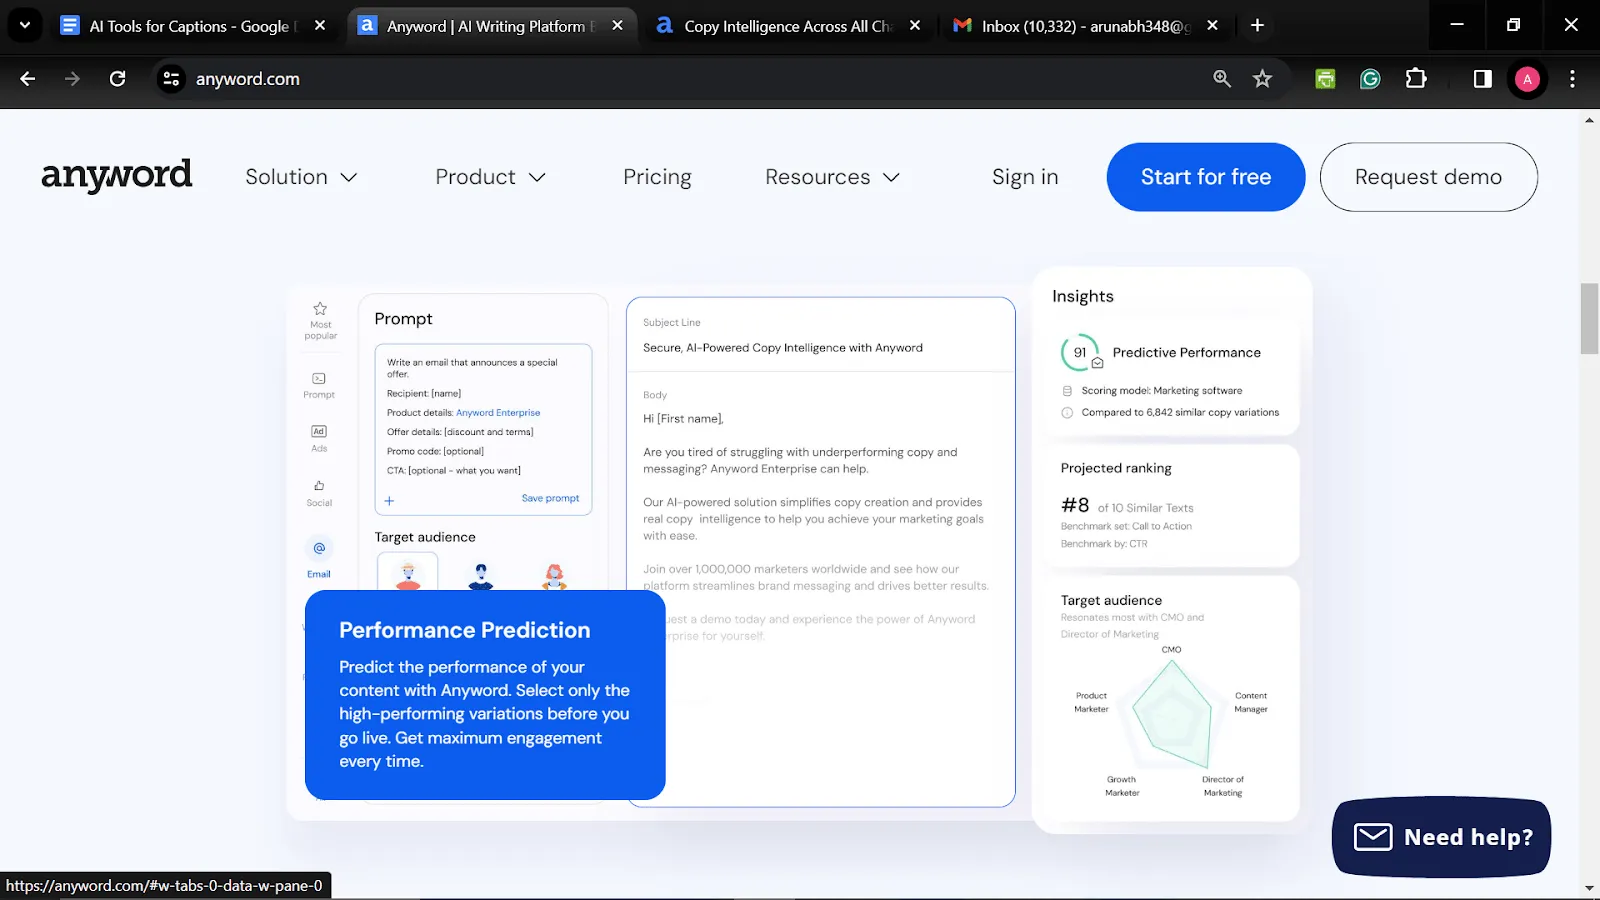The height and width of the screenshot is (900, 1600).
Task: Click the Sign in link
Action: tap(1025, 177)
